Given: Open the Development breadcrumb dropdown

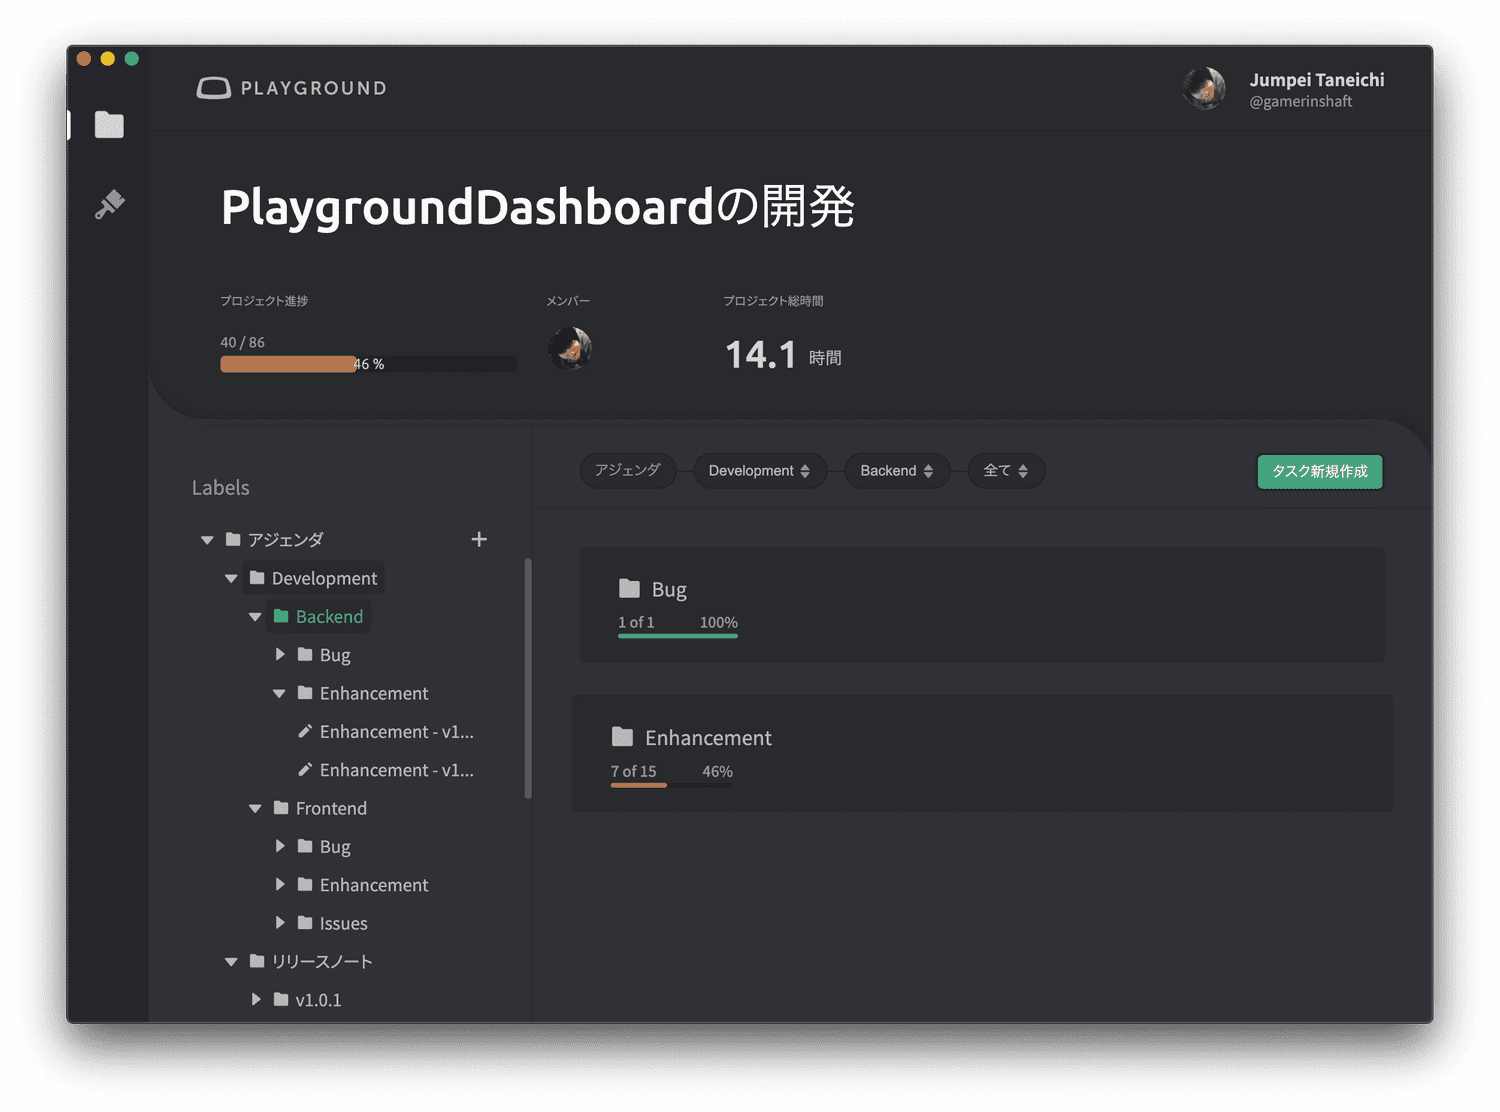Looking at the screenshot, I should pos(760,471).
